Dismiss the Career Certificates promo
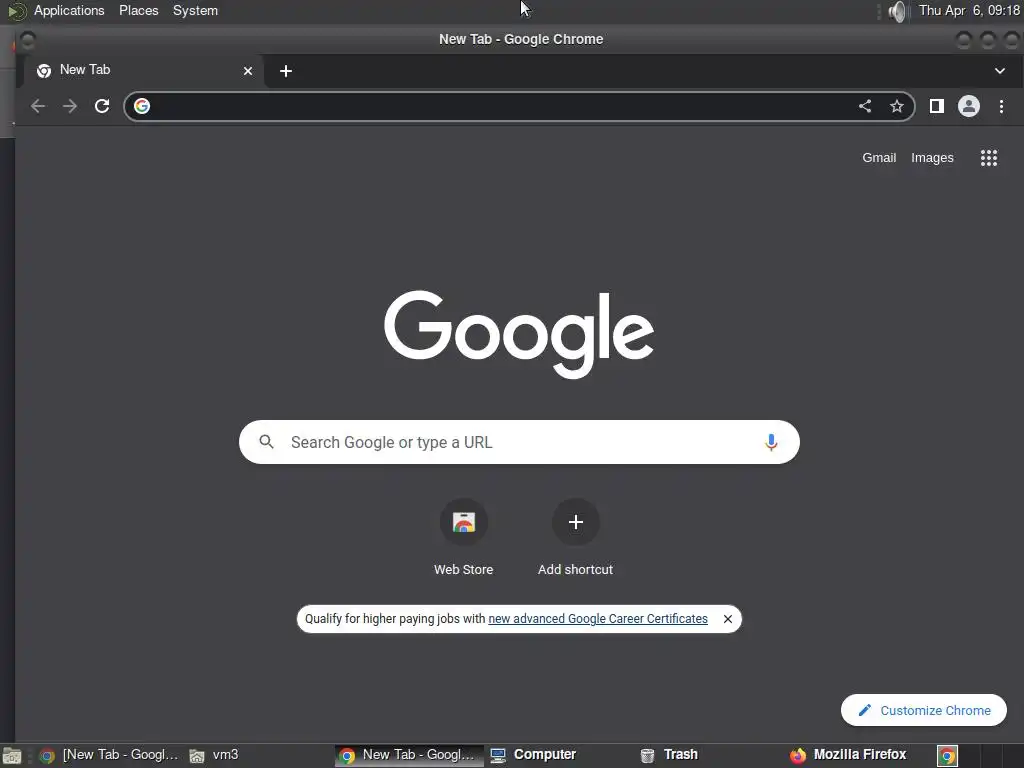The height and width of the screenshot is (768, 1024). 728,619
